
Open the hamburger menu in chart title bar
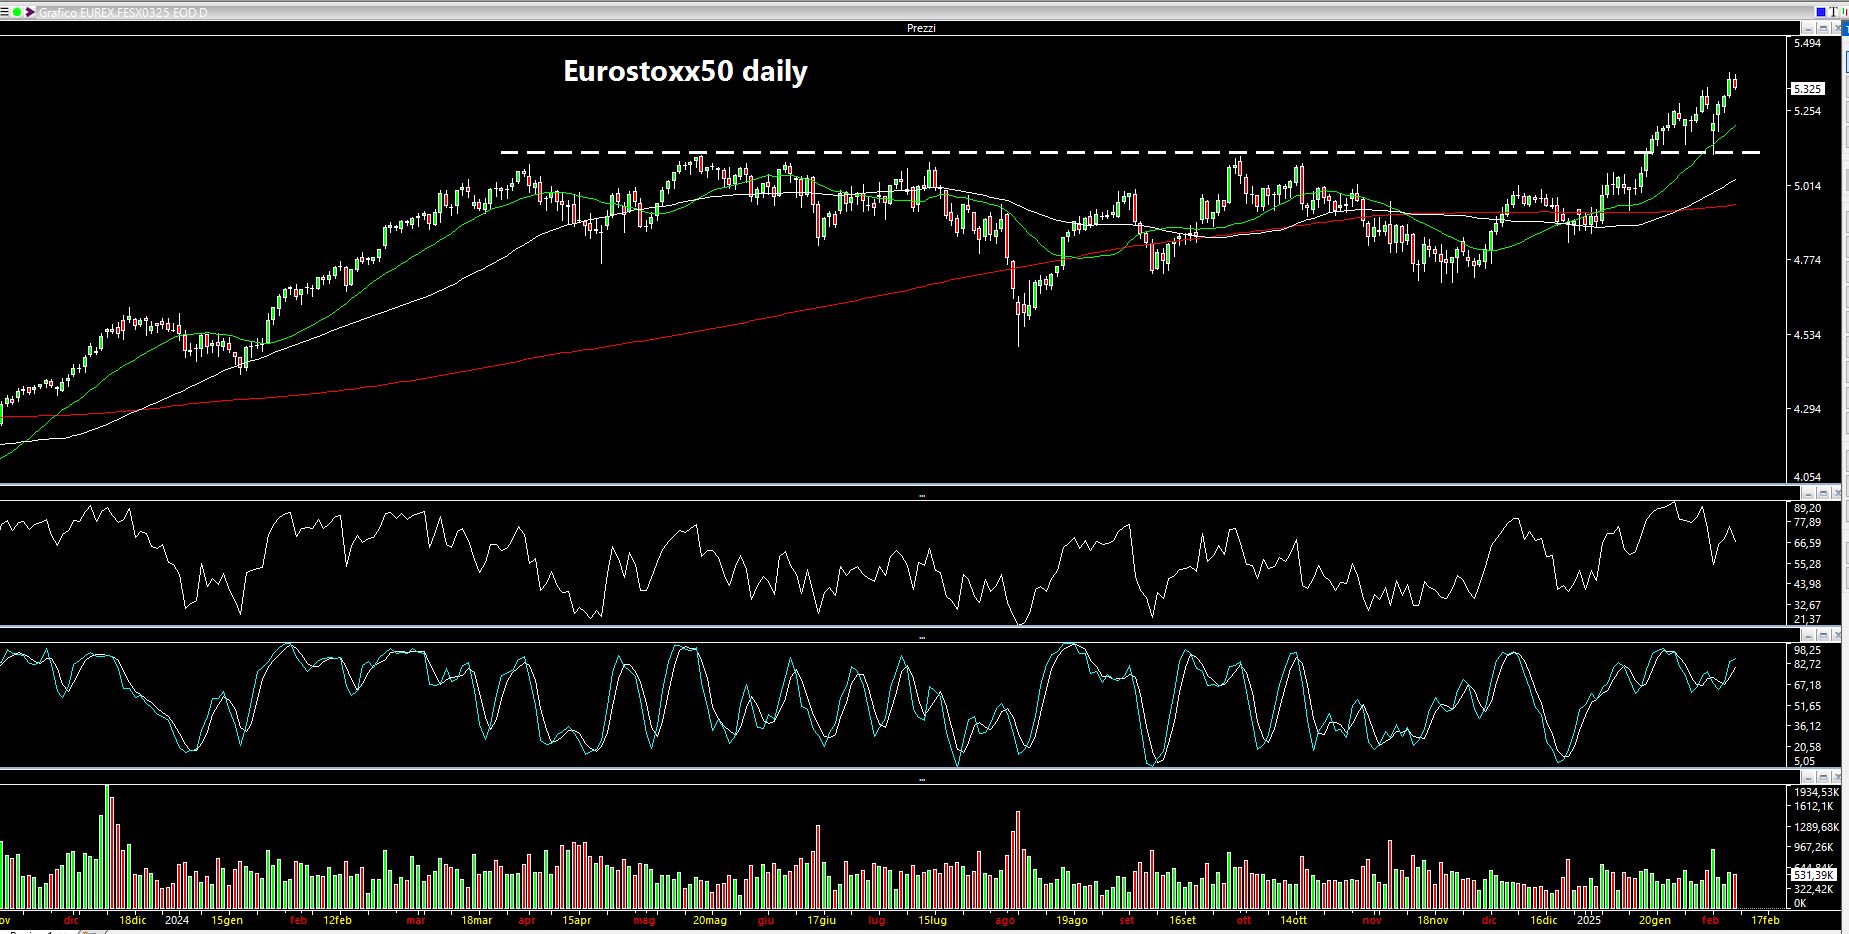[4, 12]
